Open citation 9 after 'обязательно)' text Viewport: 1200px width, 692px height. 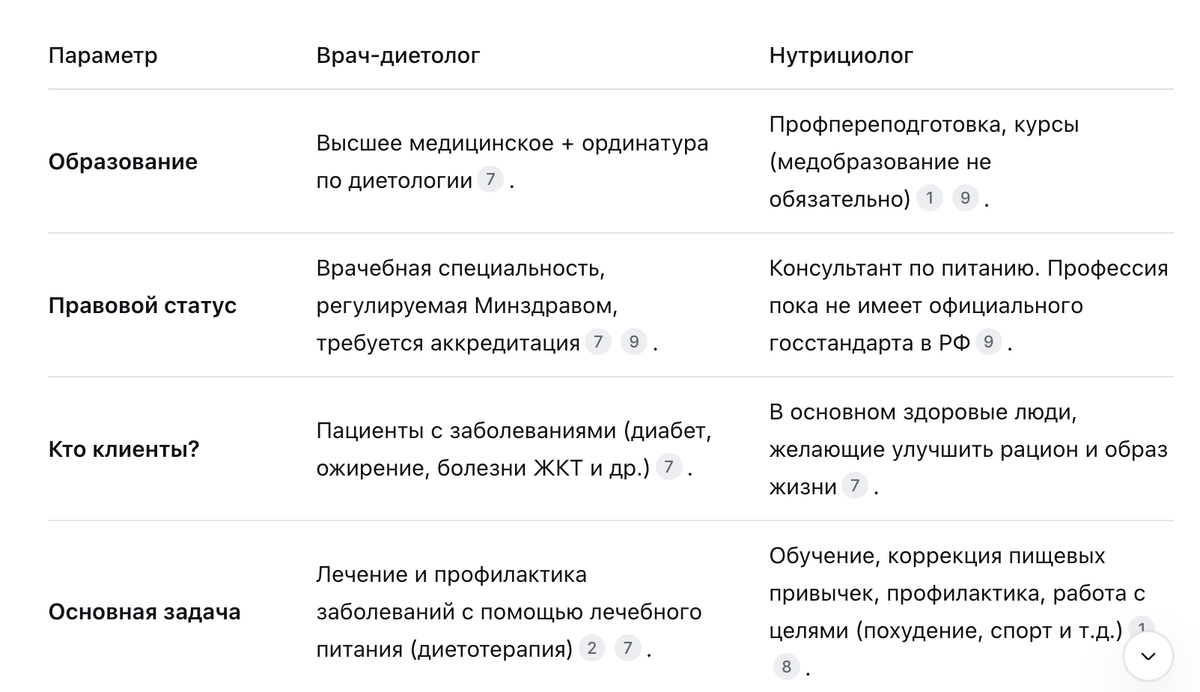click(x=965, y=198)
